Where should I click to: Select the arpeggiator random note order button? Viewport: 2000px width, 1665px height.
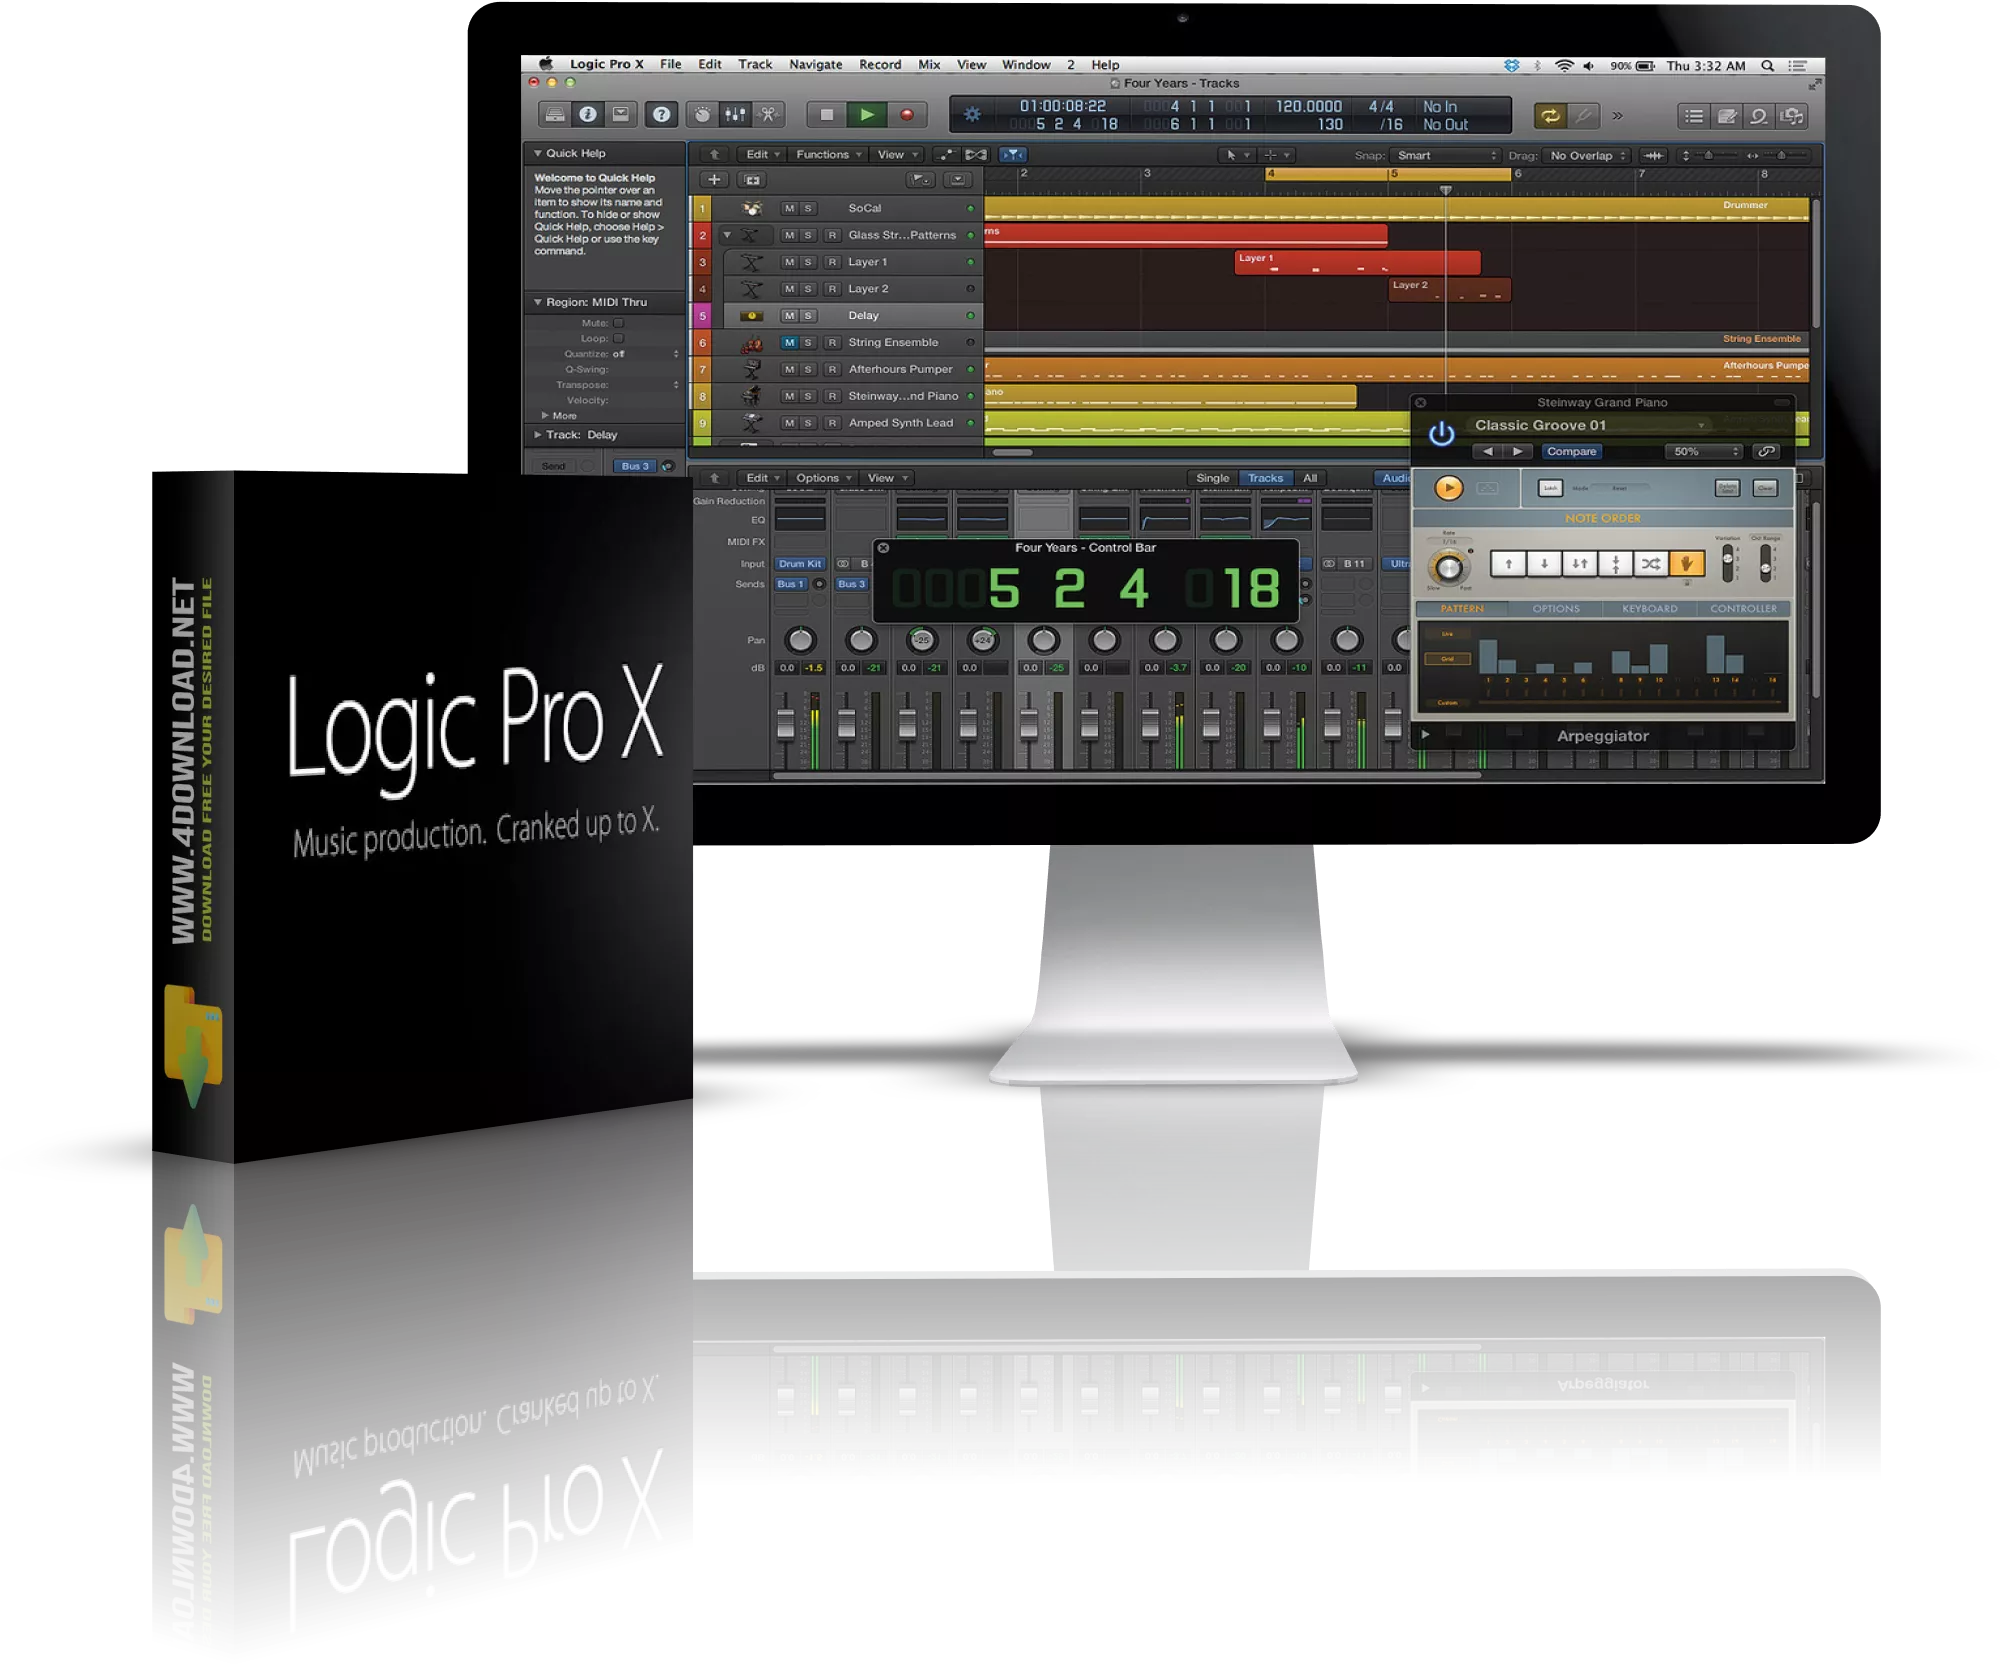[1650, 564]
